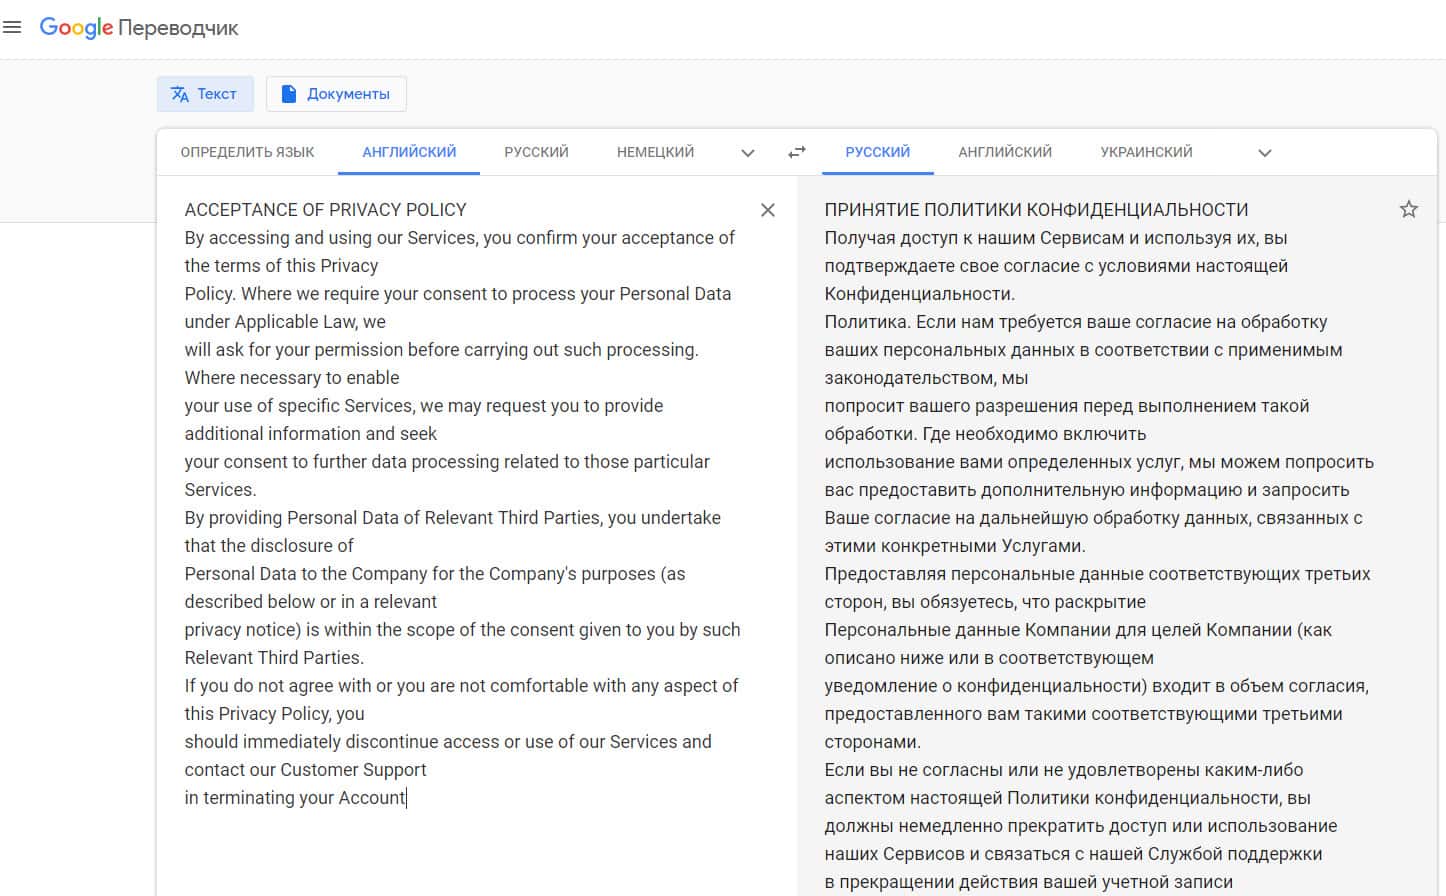Expand more source languages dropdown
Screen dimensions: 1446x896
pos(748,153)
